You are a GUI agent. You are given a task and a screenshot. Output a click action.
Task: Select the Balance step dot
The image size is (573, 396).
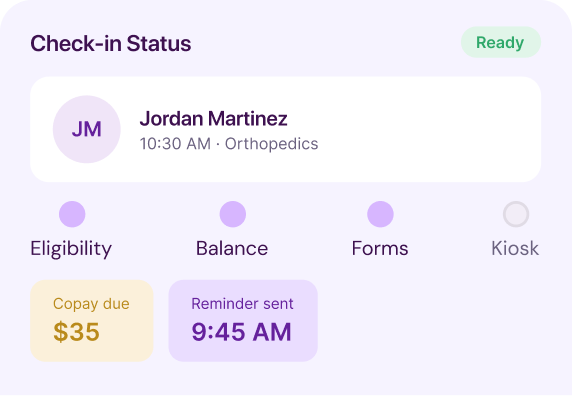(x=232, y=214)
